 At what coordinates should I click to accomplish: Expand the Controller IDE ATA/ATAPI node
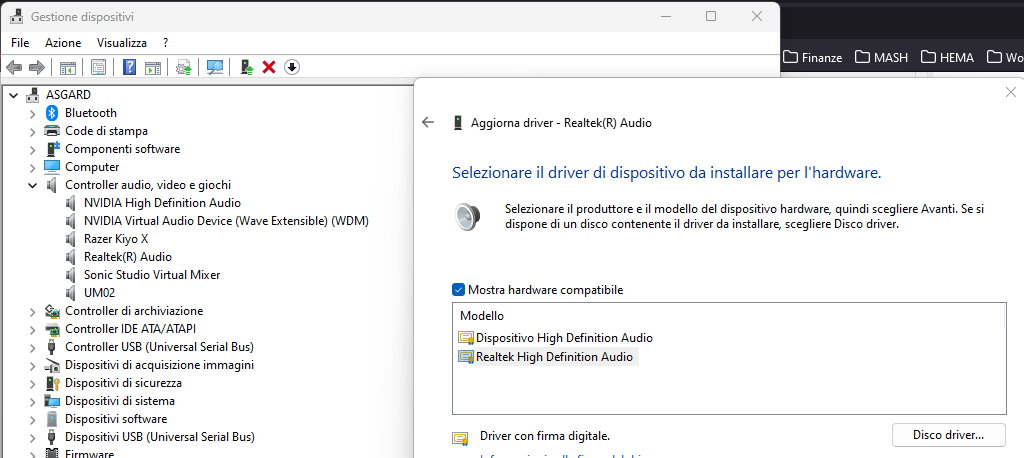[33, 329]
